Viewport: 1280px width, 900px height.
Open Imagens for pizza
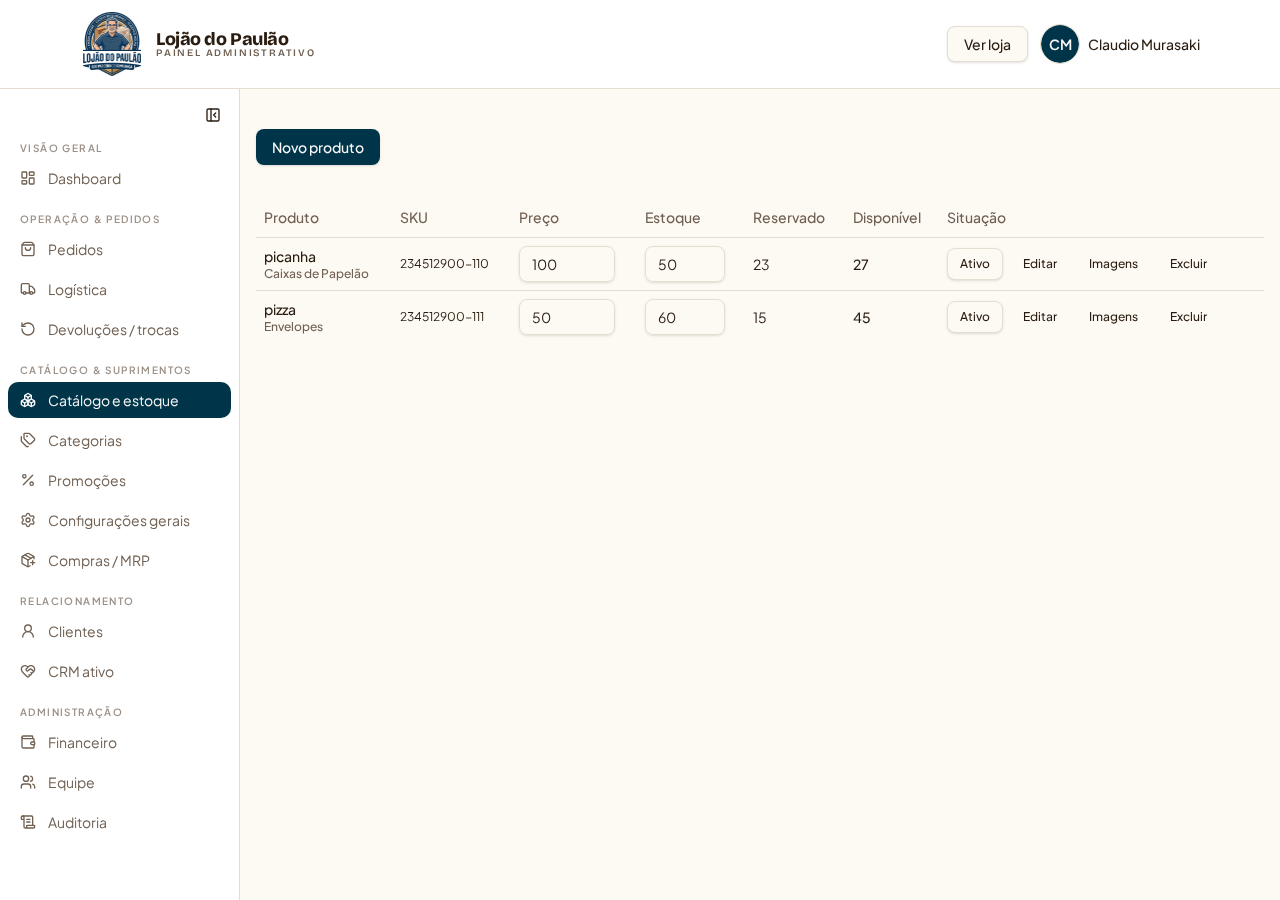[1113, 317]
